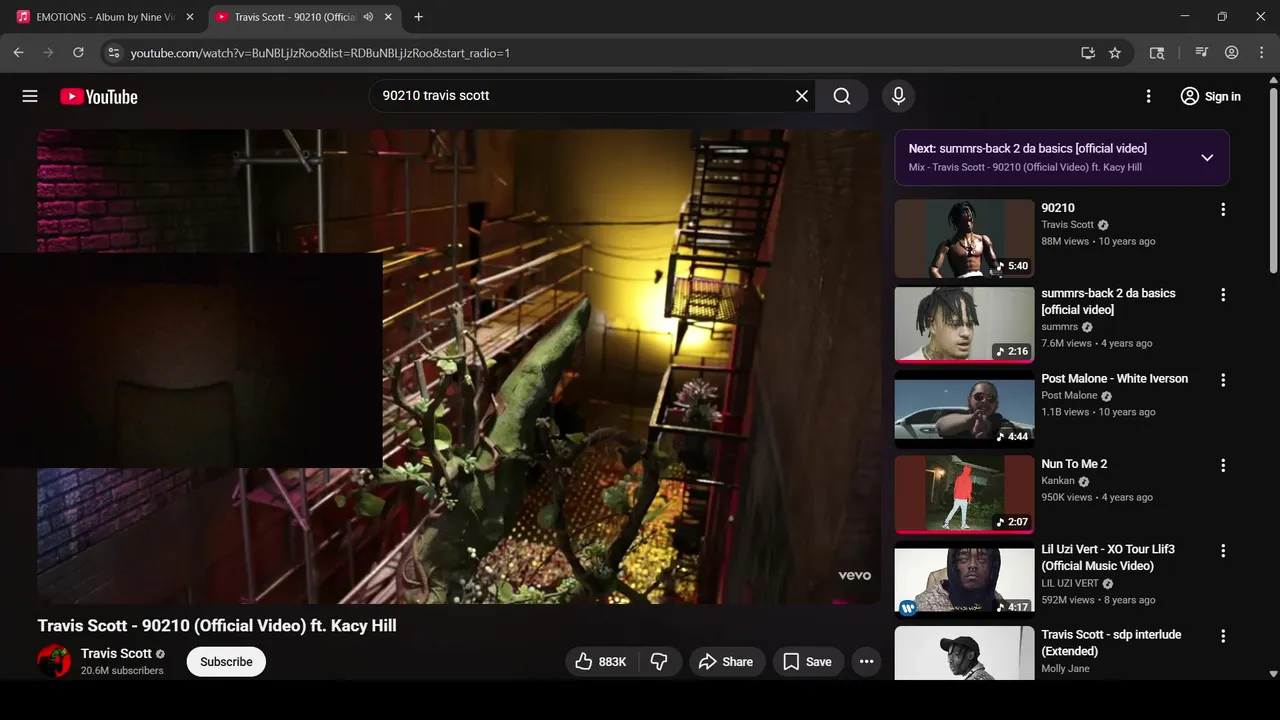Open options for XO Tour Llif3 video
Viewport: 1280px width, 720px height.
click(1222, 551)
